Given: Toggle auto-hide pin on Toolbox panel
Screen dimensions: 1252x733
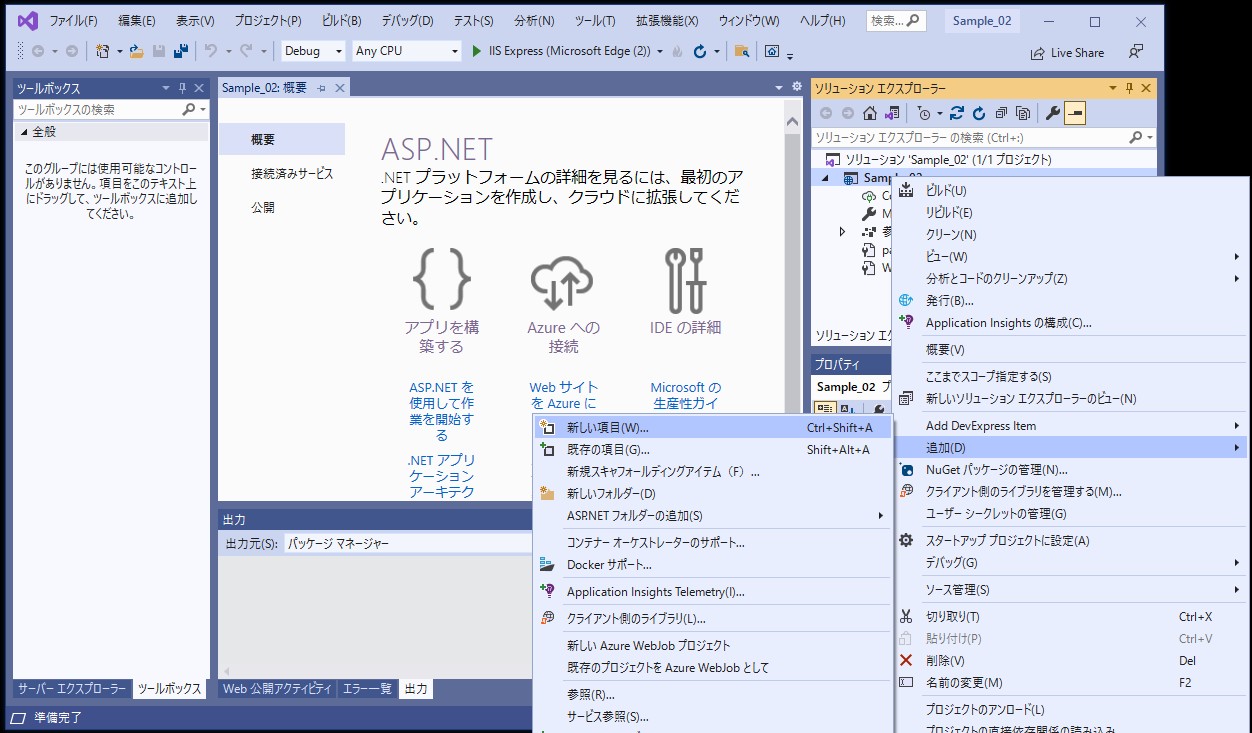Looking at the screenshot, I should click(182, 88).
